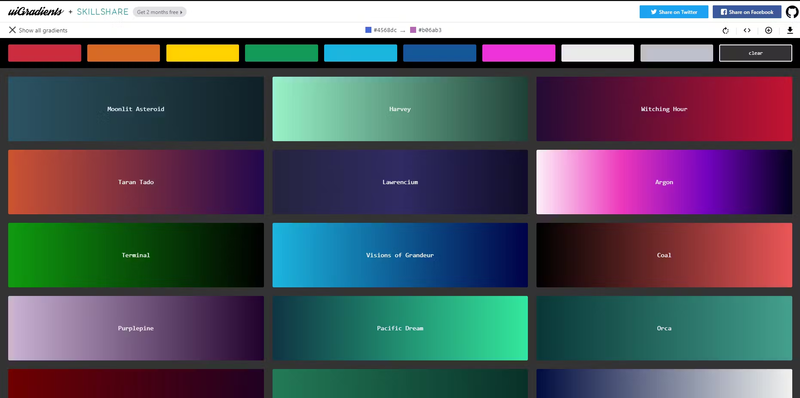Clear the color filter
Image resolution: width=800 pixels, height=398 pixels.
756,53
